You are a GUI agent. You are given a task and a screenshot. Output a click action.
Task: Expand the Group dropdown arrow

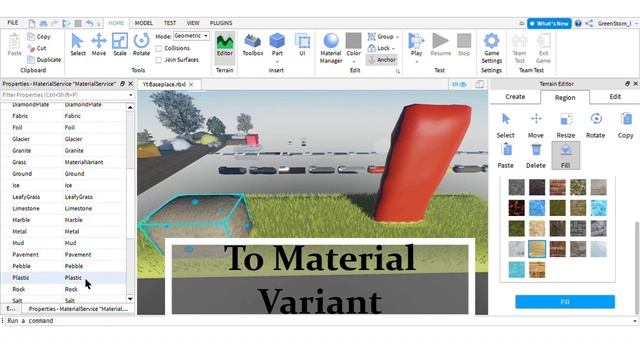tap(397, 37)
